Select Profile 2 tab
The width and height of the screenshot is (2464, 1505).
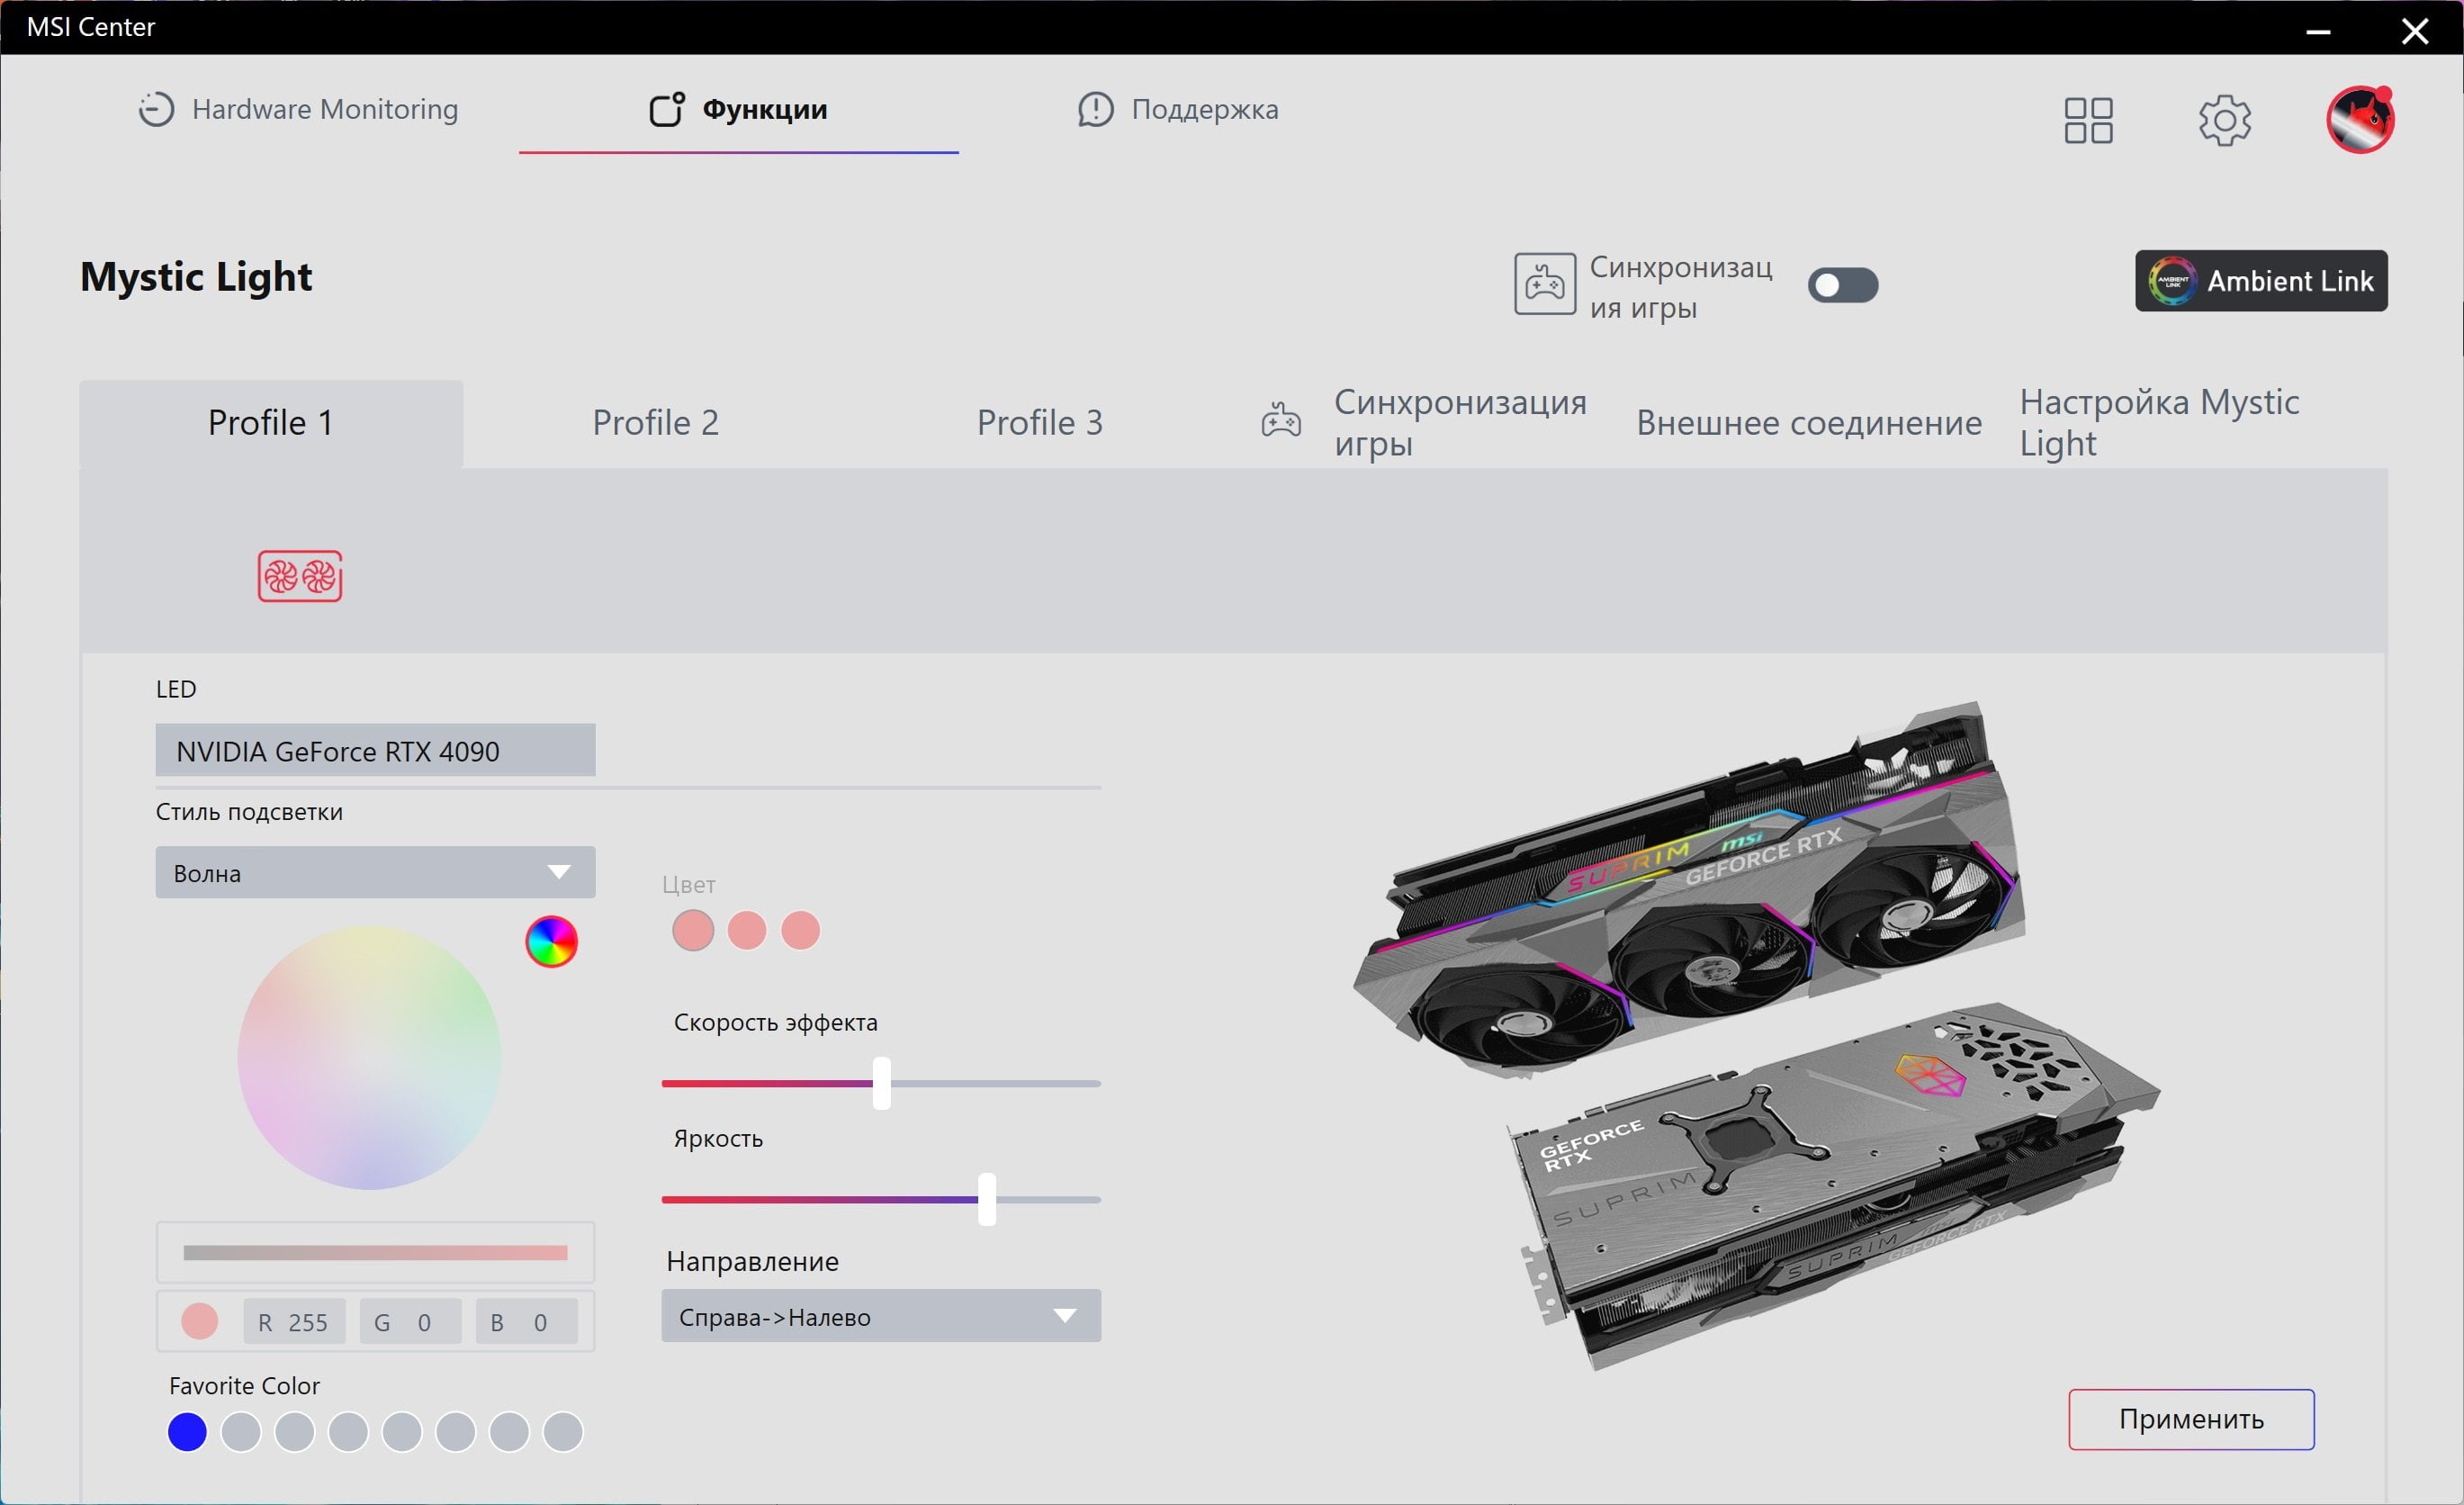point(656,423)
